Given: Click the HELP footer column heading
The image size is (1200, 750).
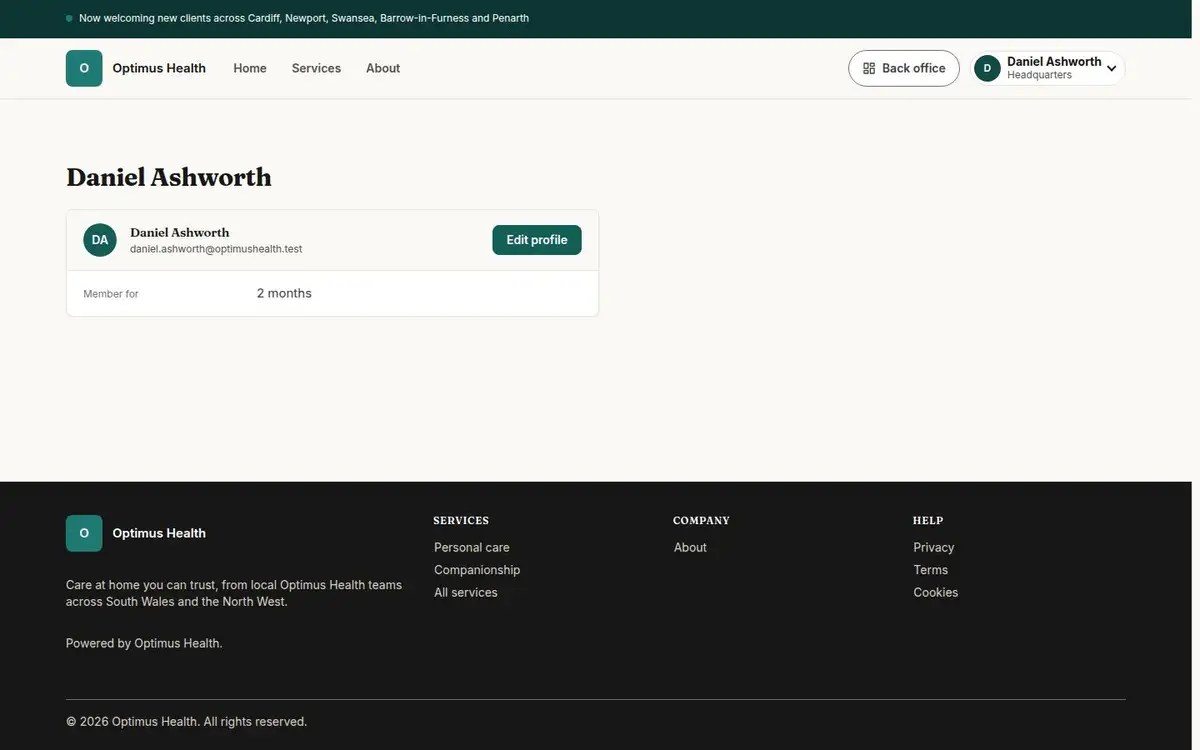Looking at the screenshot, I should point(928,520).
